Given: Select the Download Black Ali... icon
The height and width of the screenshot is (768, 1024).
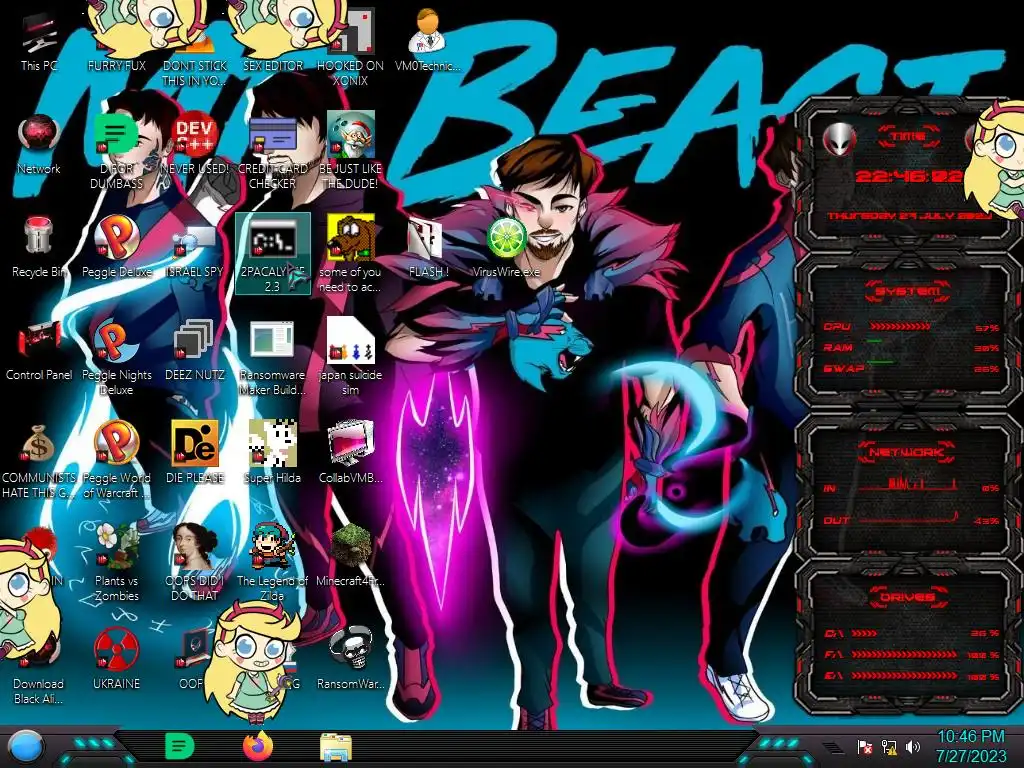Looking at the screenshot, I should pyautogui.click(x=39, y=666).
